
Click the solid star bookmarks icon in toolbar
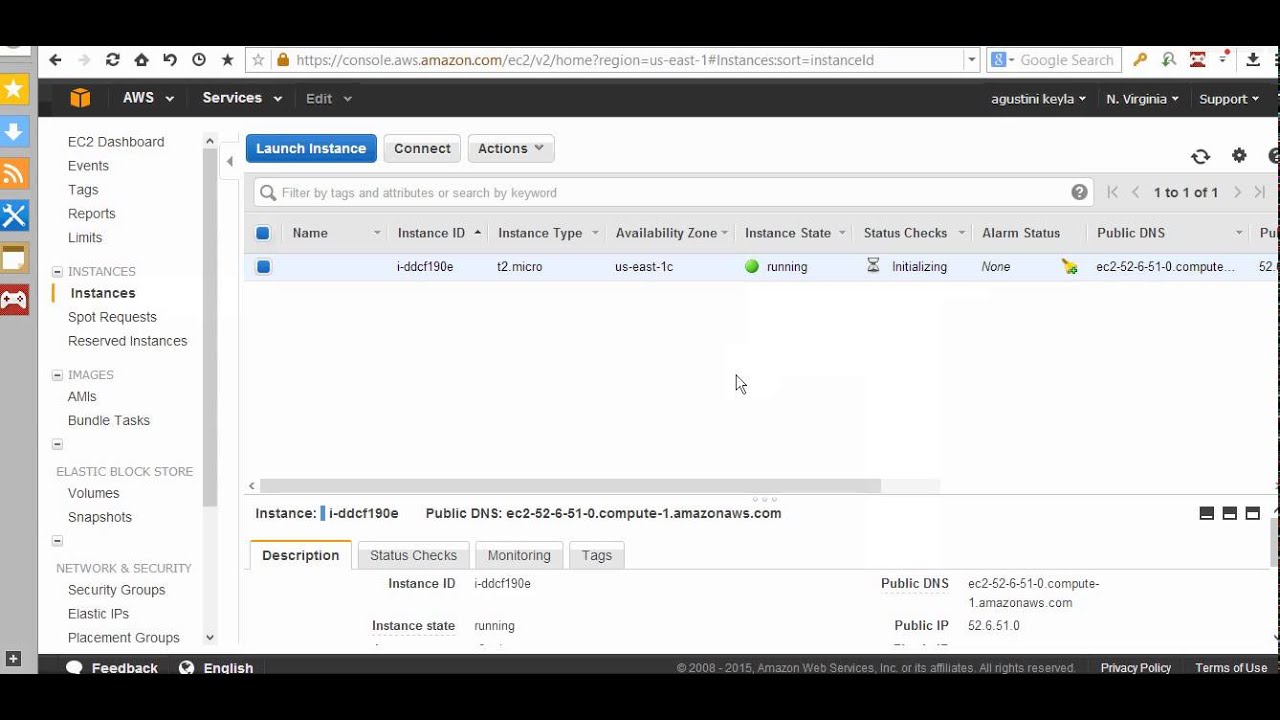click(x=227, y=60)
